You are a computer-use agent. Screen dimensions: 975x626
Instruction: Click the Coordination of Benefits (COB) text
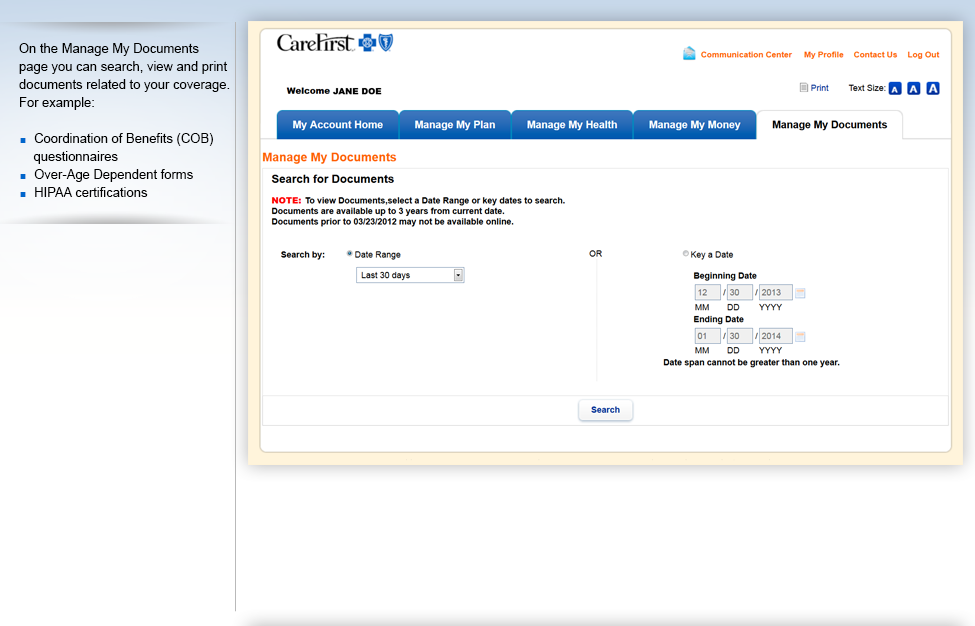(x=124, y=139)
